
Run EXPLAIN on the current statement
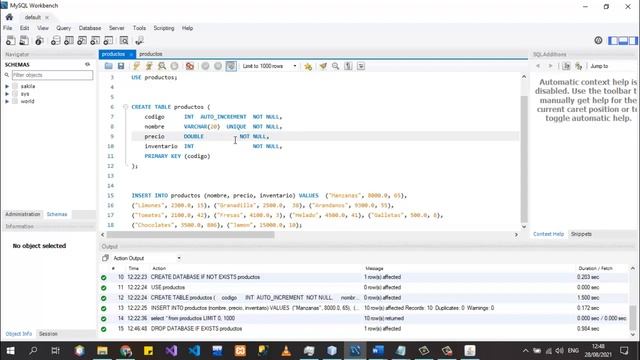162,66
